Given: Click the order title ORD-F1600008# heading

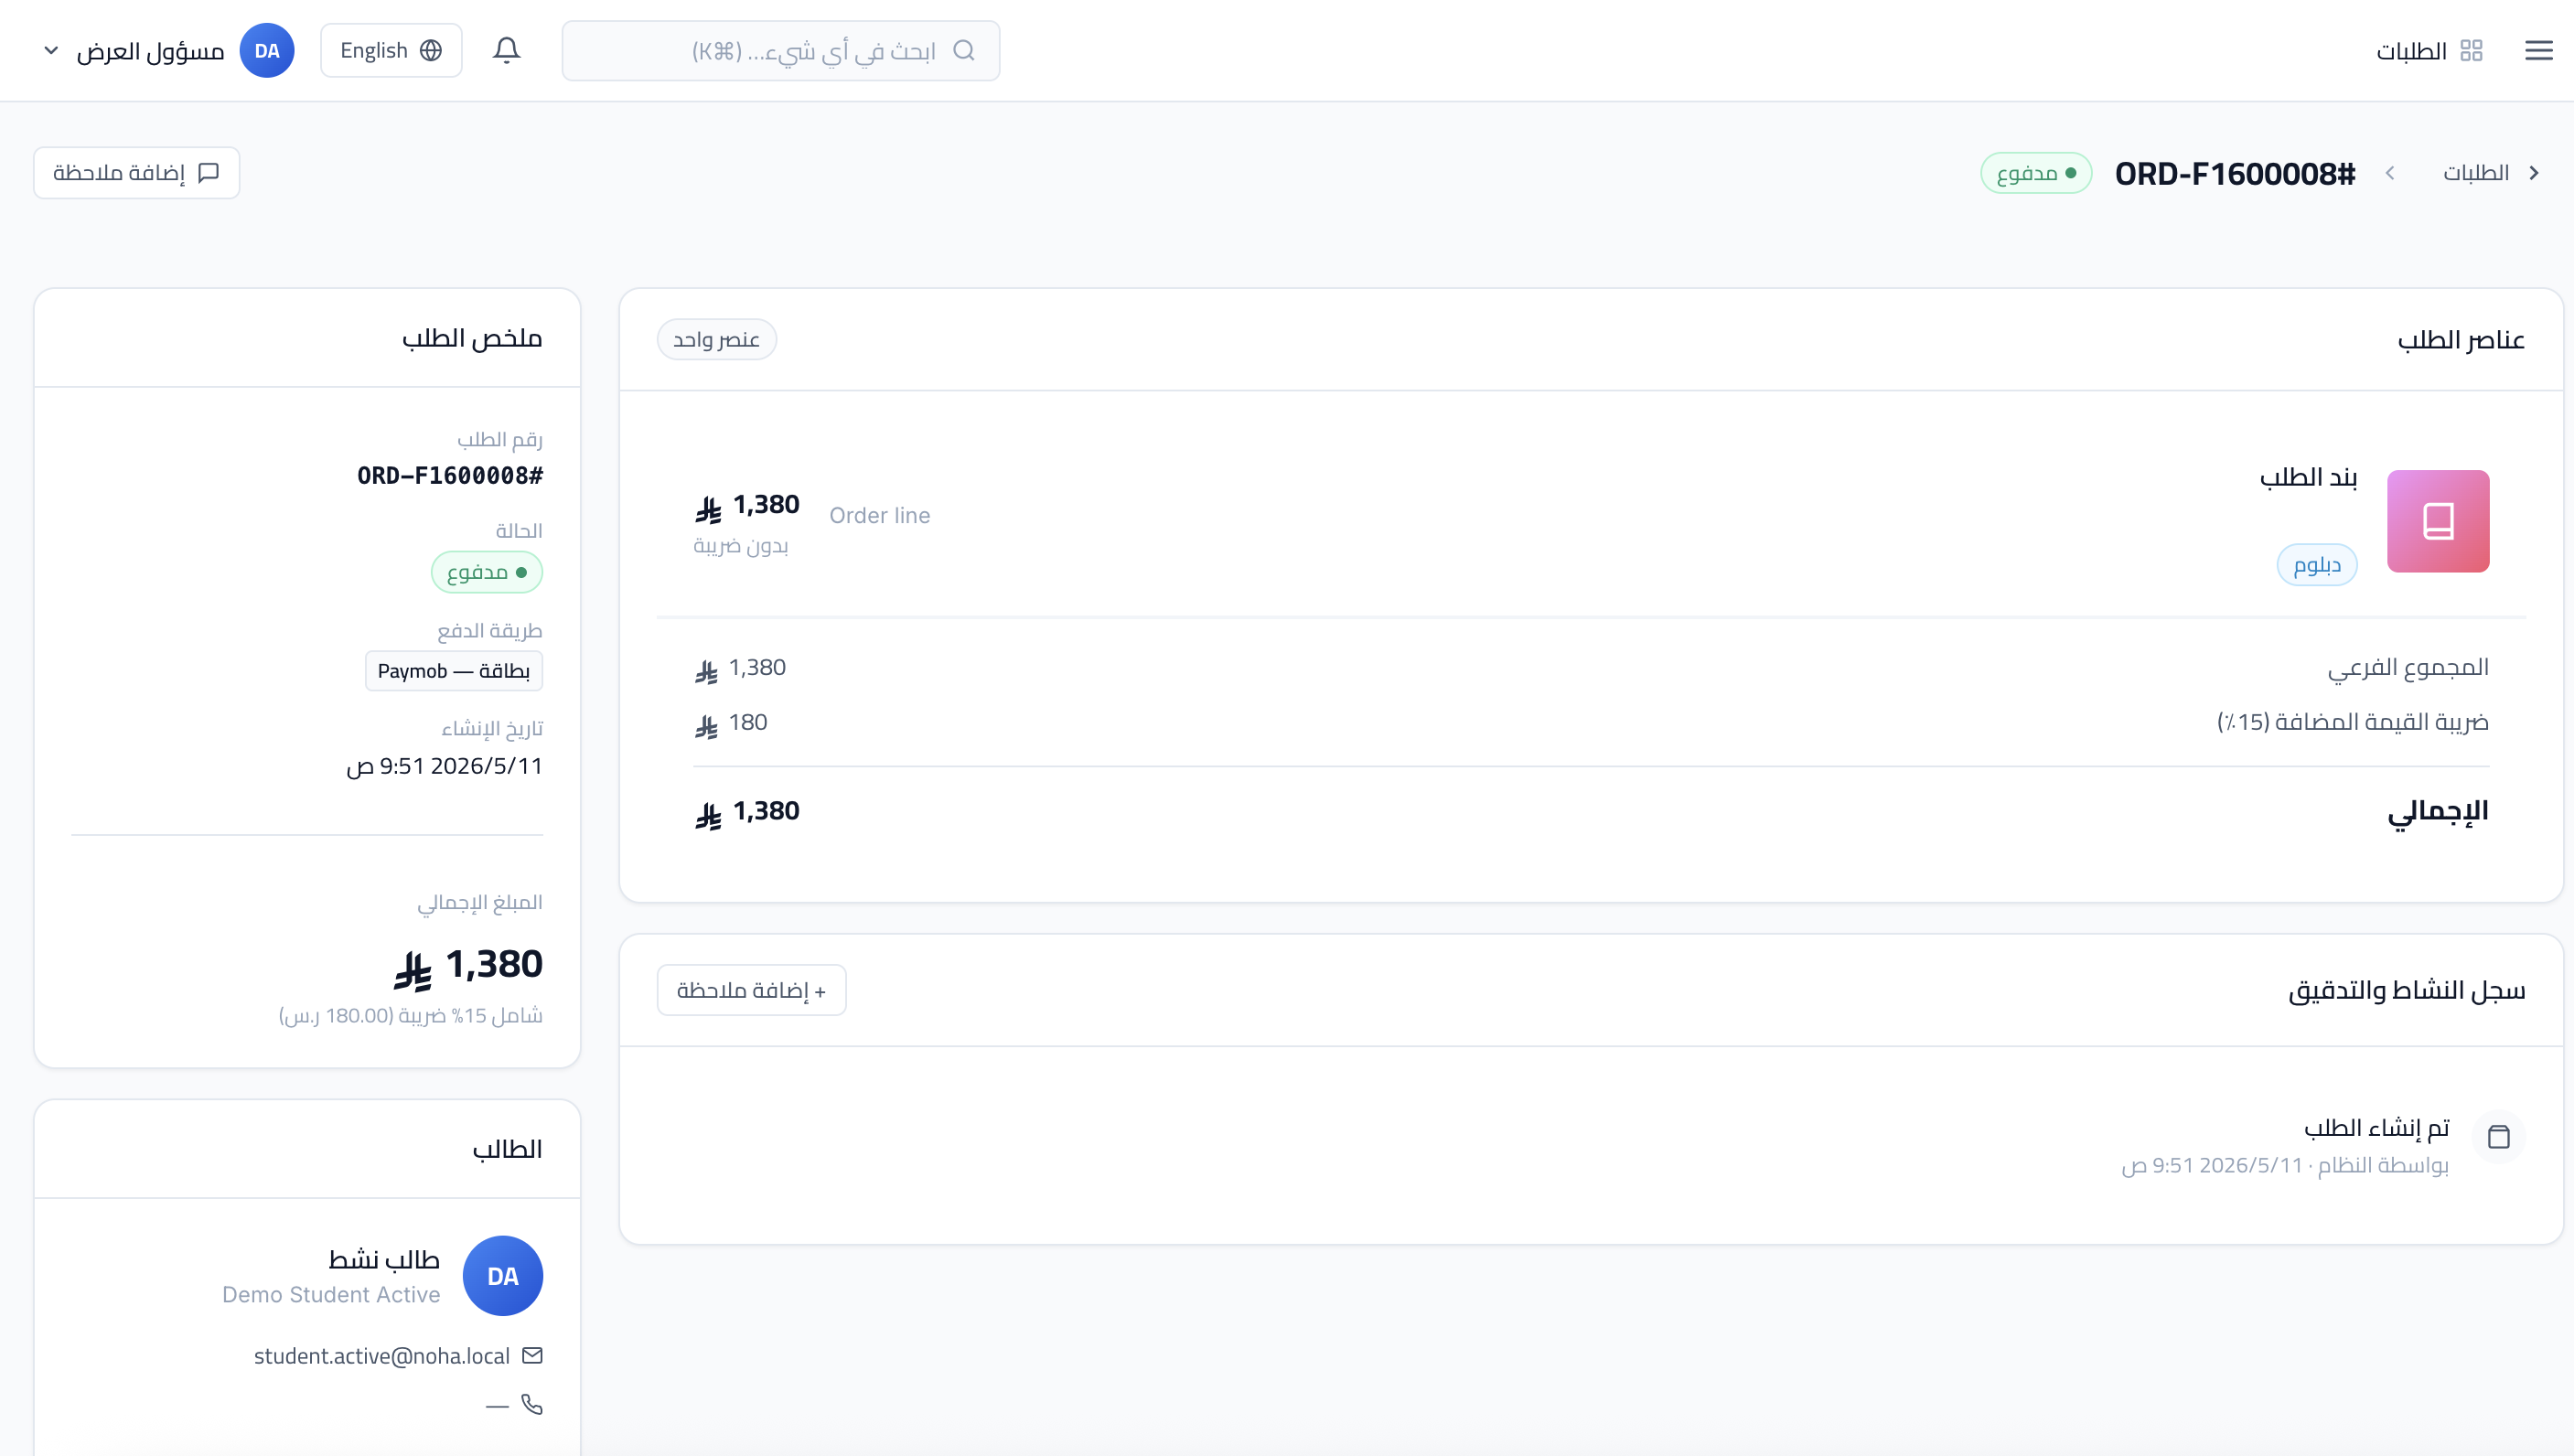Looking at the screenshot, I should coord(2235,173).
